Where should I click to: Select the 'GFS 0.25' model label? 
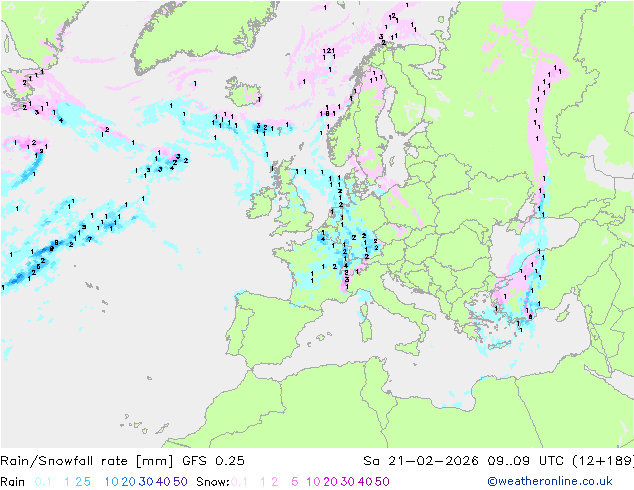pos(213,461)
